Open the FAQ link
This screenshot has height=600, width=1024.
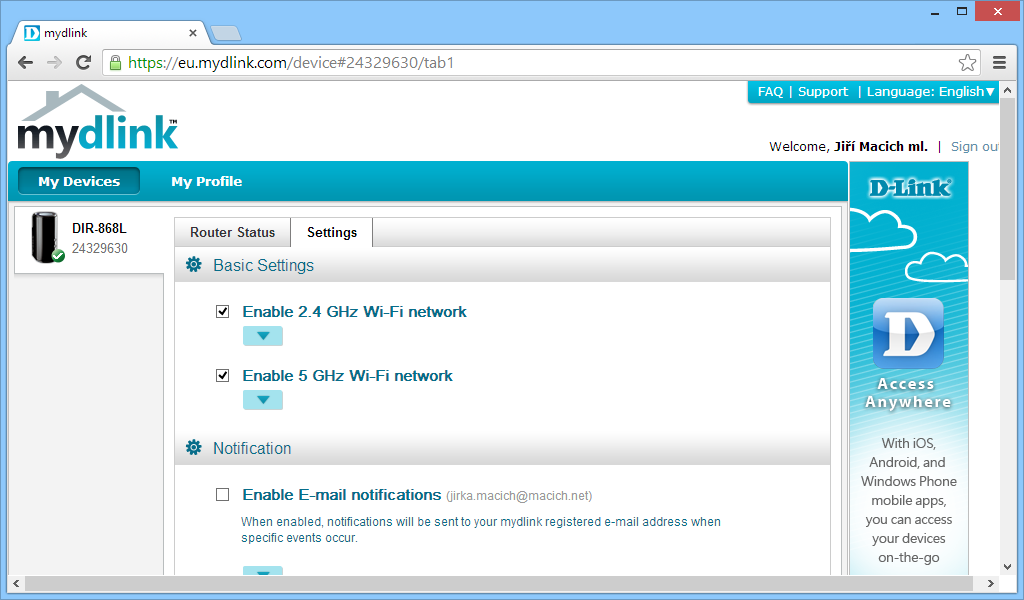point(770,92)
